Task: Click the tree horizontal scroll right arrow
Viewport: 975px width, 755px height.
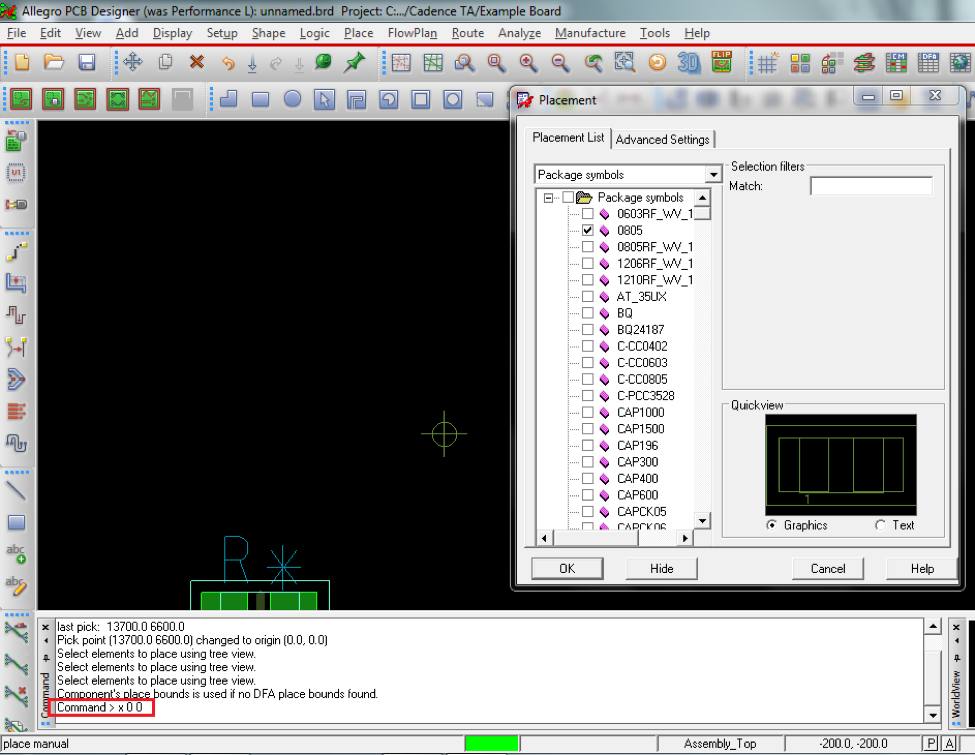Action: click(685, 538)
